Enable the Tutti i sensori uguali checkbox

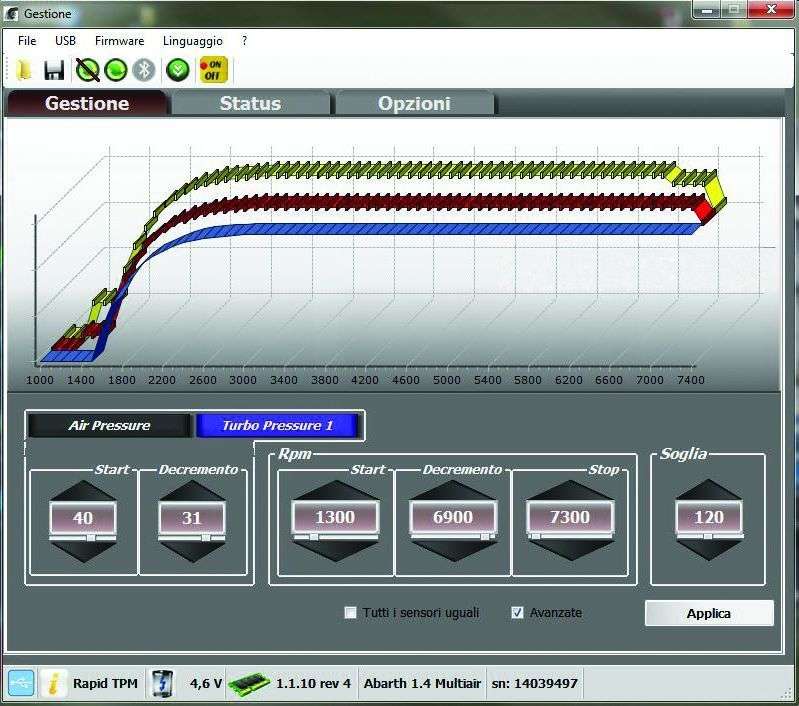click(350, 612)
